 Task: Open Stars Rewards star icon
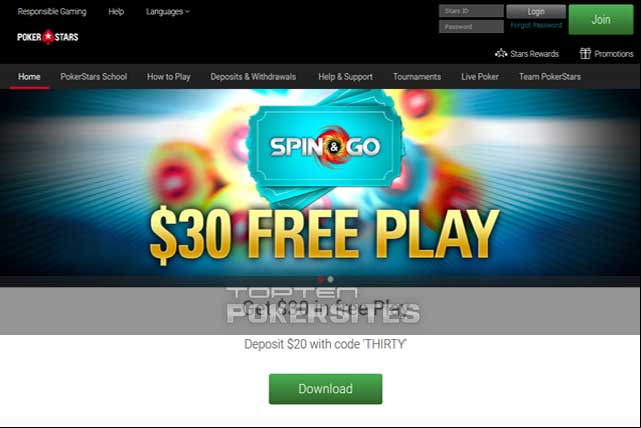pos(501,54)
